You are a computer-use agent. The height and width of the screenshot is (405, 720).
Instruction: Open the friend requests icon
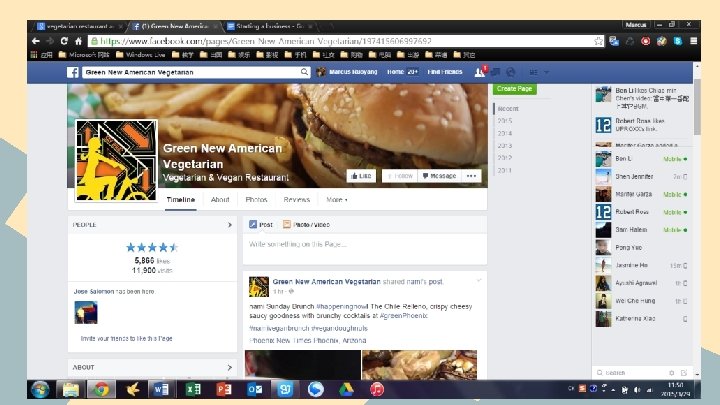480,72
